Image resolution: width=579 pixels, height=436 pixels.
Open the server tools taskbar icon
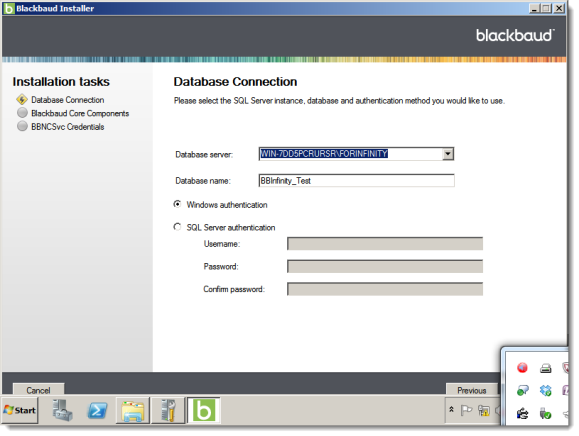point(168,410)
